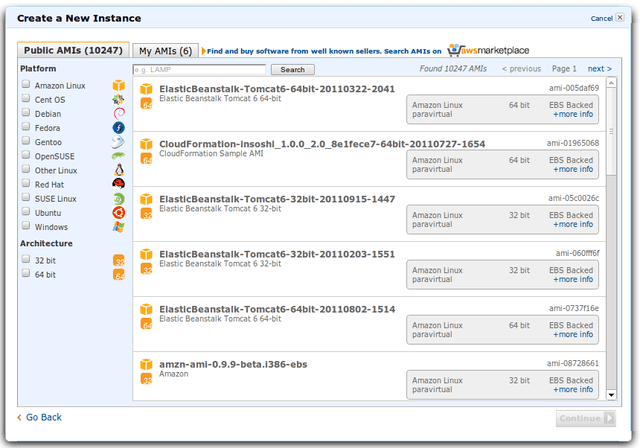The width and height of the screenshot is (640, 448).
Task: Expand more info for CloudFormation sample AMI
Action: click(x=573, y=169)
